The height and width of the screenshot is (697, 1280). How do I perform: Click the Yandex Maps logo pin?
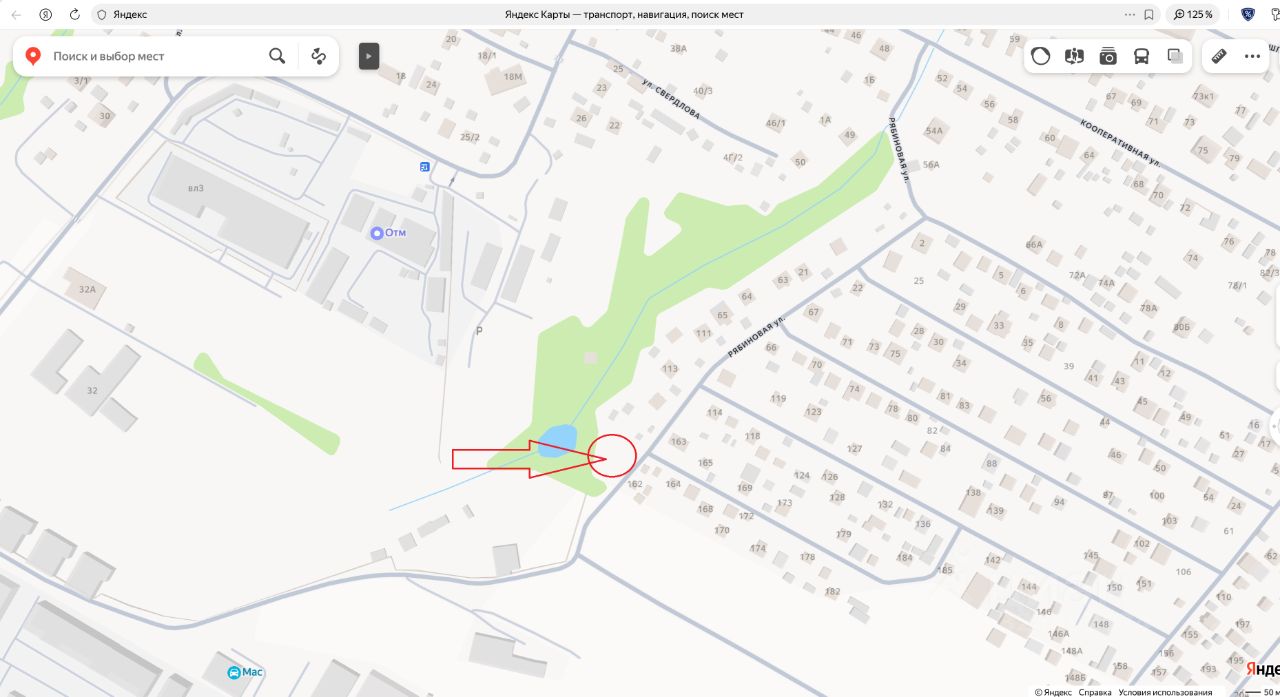(33, 56)
